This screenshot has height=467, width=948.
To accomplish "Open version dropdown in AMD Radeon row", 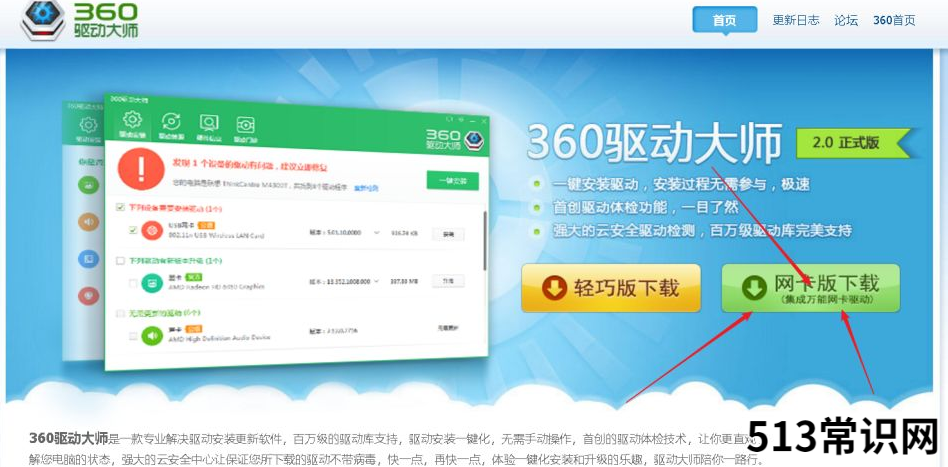I will click(x=377, y=281).
